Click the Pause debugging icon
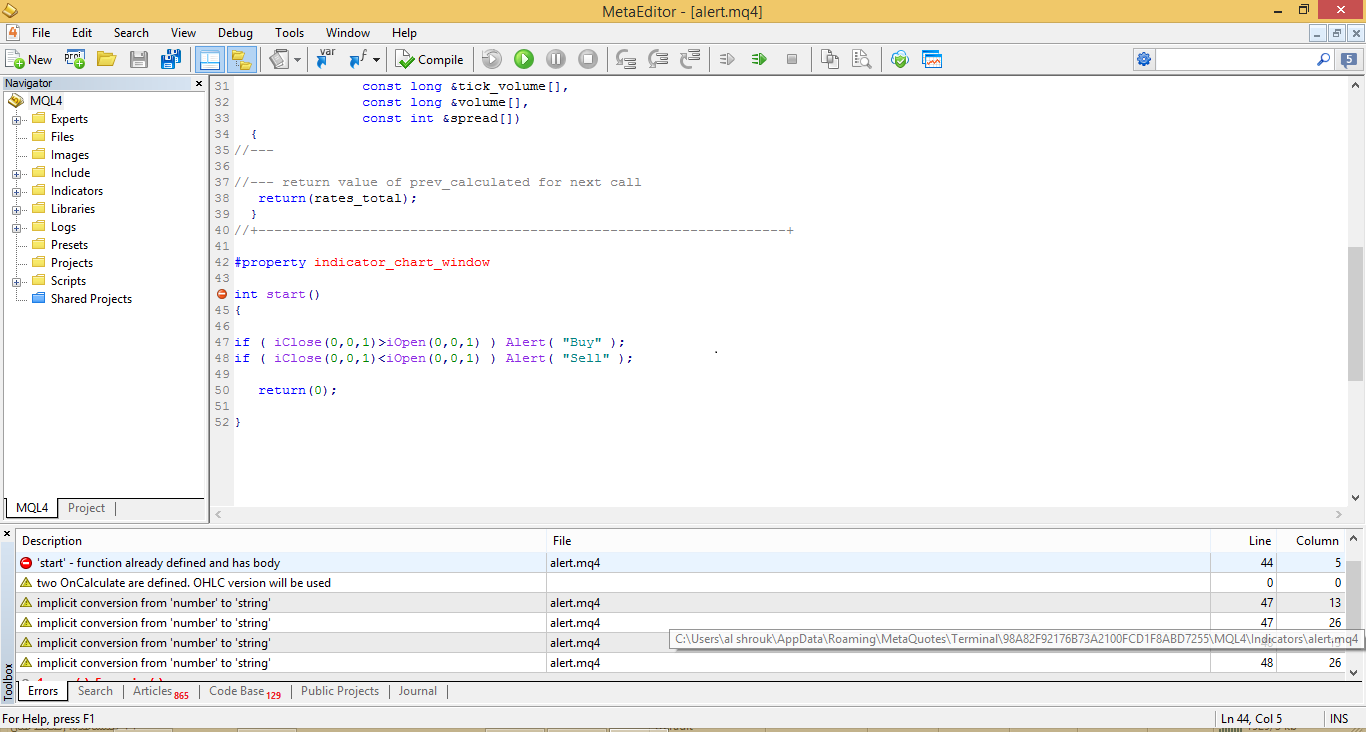Viewport: 1366px width, 732px height. point(556,59)
